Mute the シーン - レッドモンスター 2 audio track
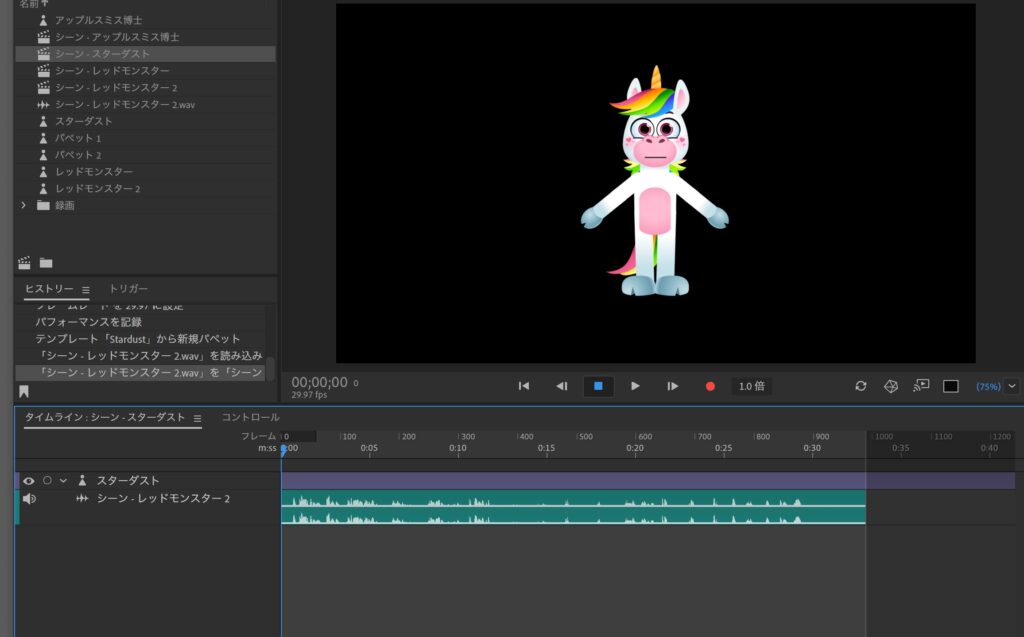The width and height of the screenshot is (1024, 637). click(29, 498)
